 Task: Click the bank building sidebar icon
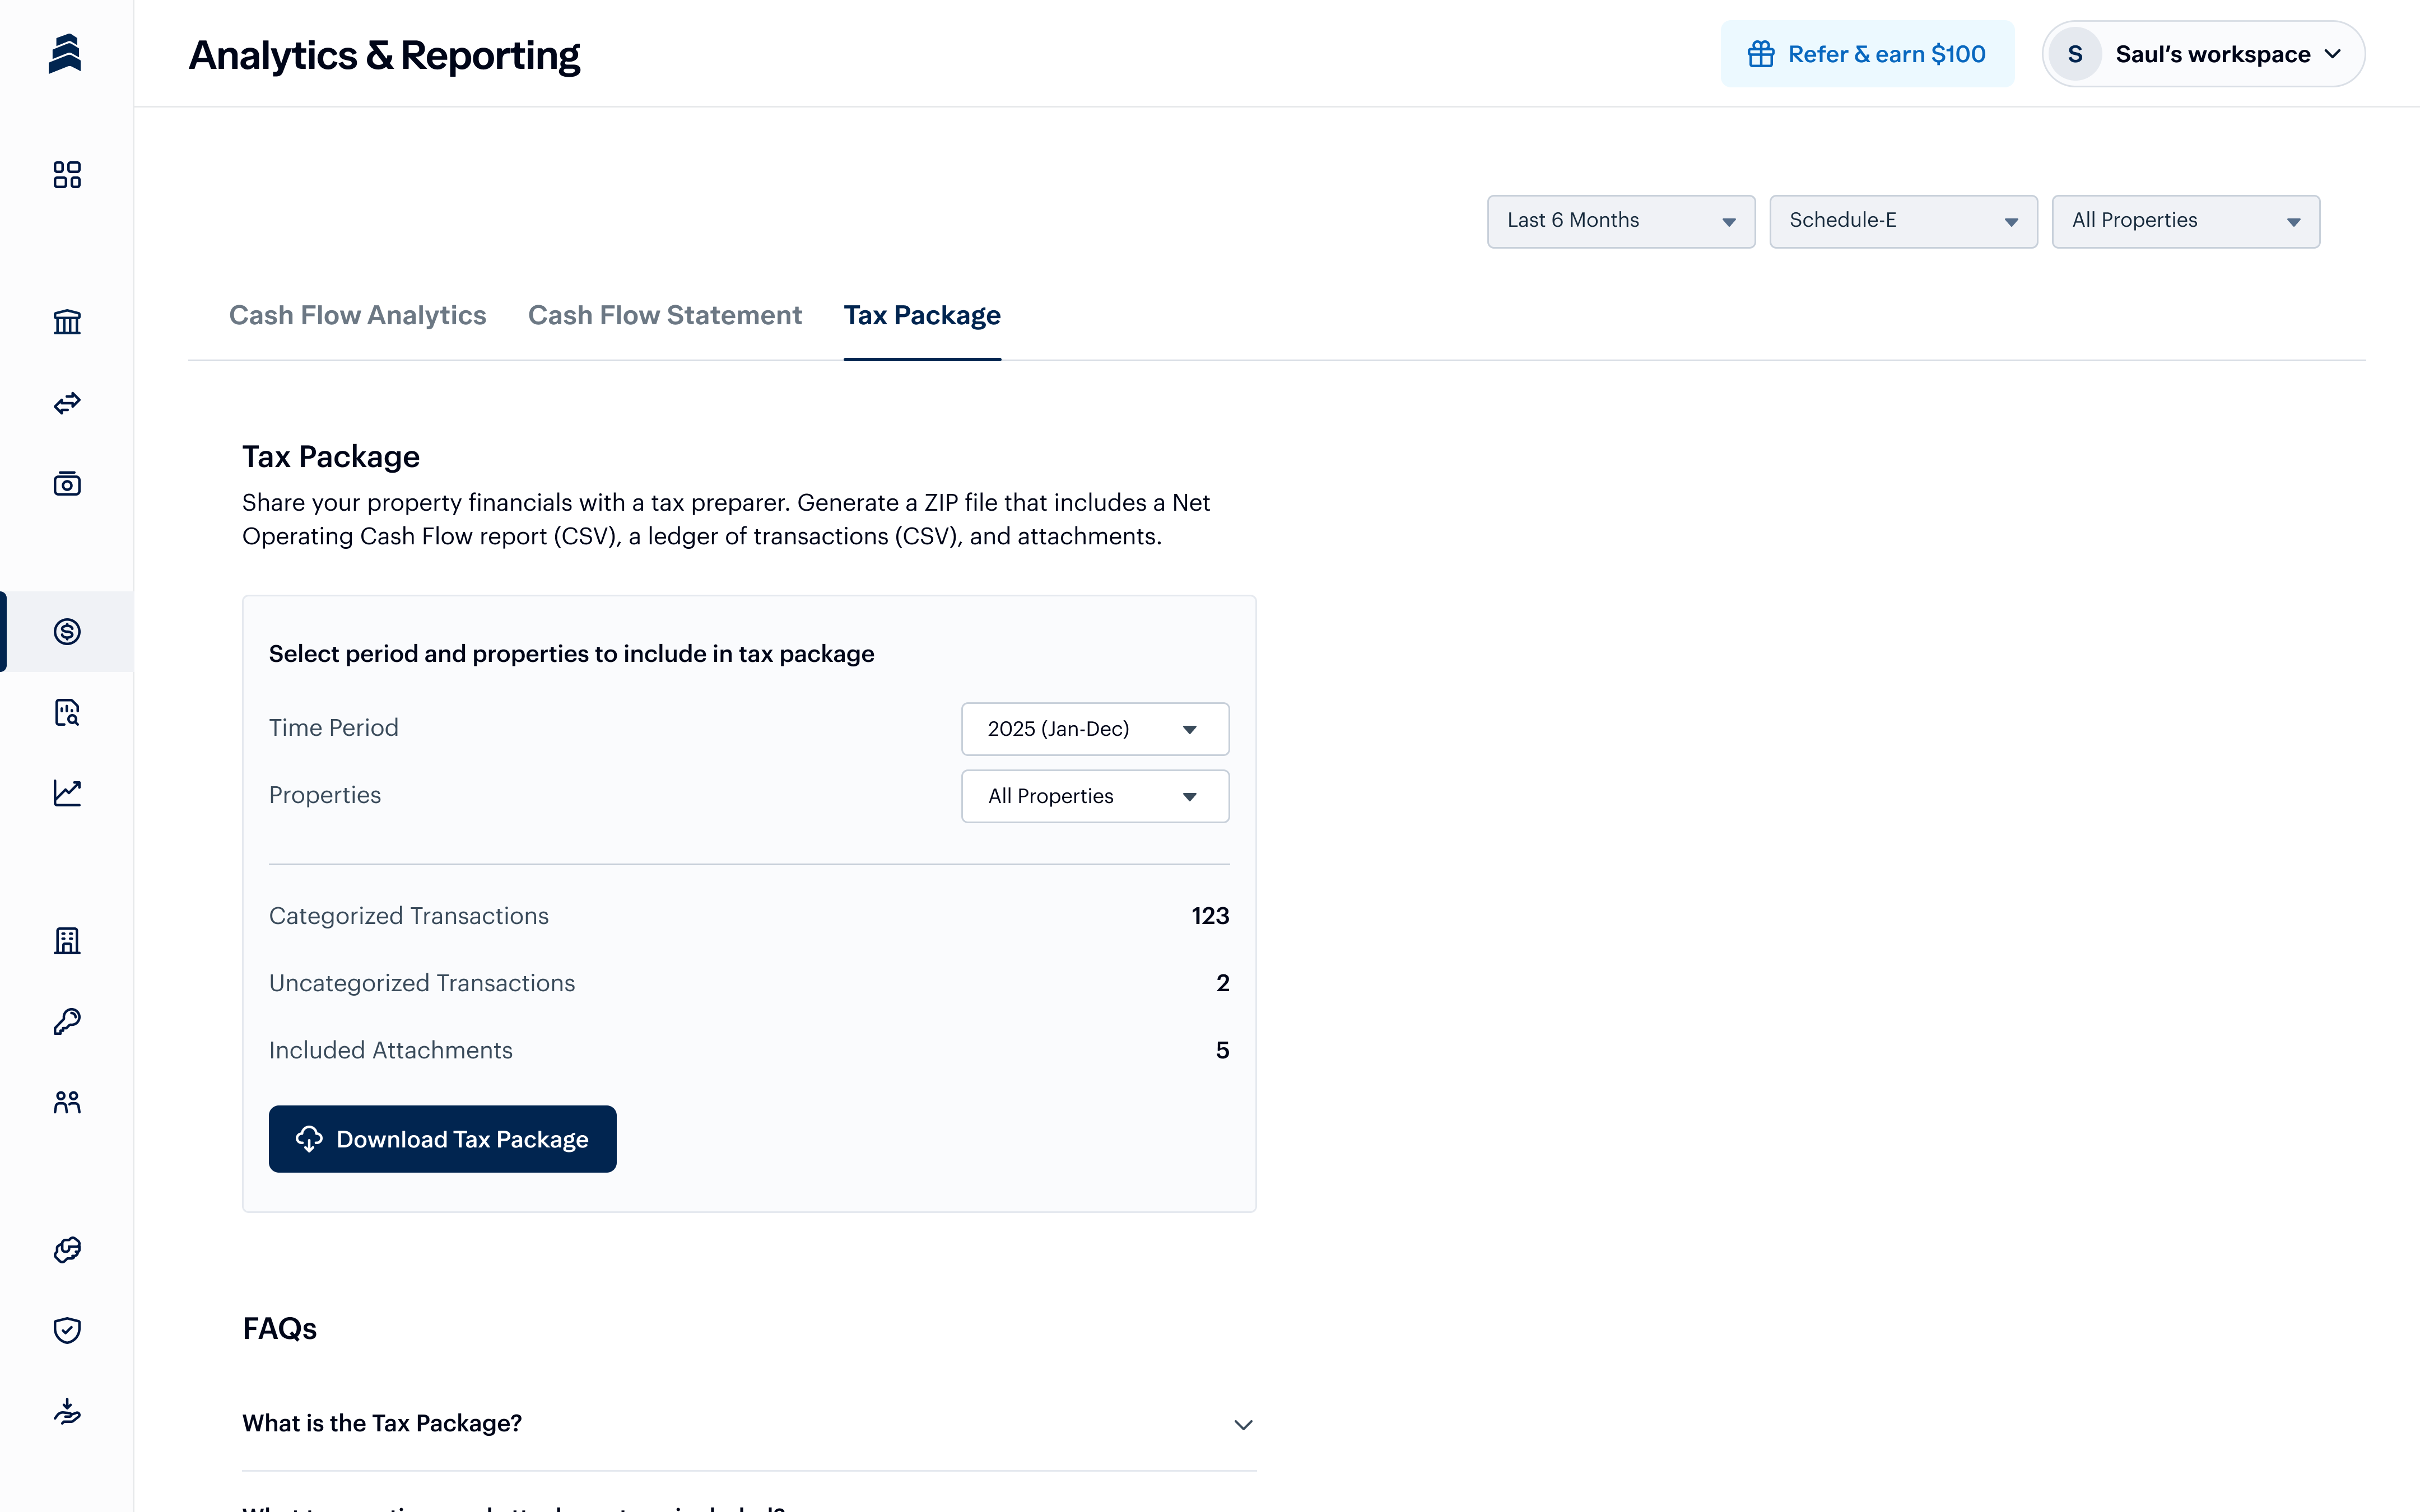click(x=67, y=322)
